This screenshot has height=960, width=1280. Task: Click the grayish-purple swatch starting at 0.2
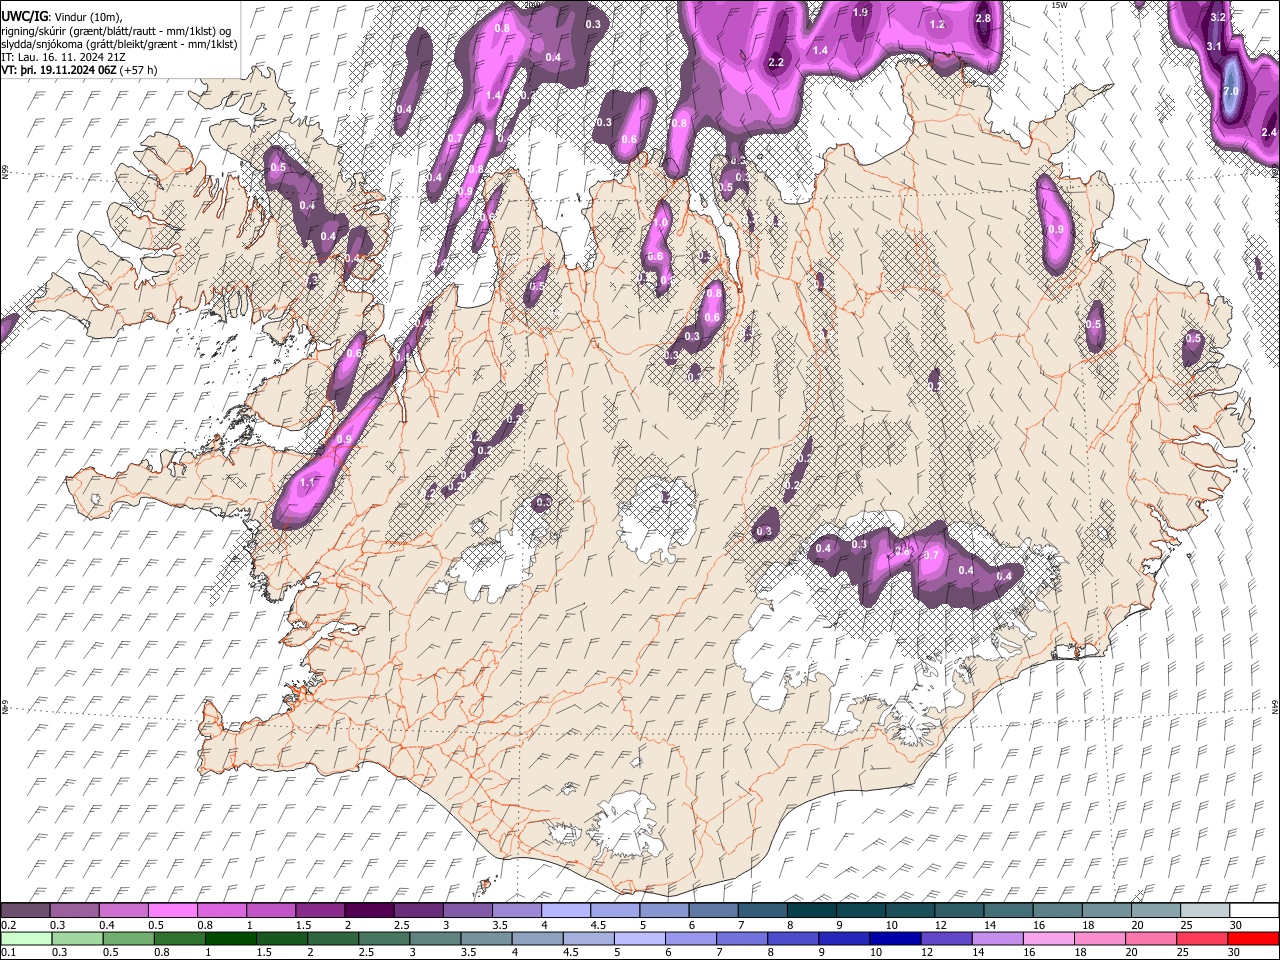coord(26,911)
